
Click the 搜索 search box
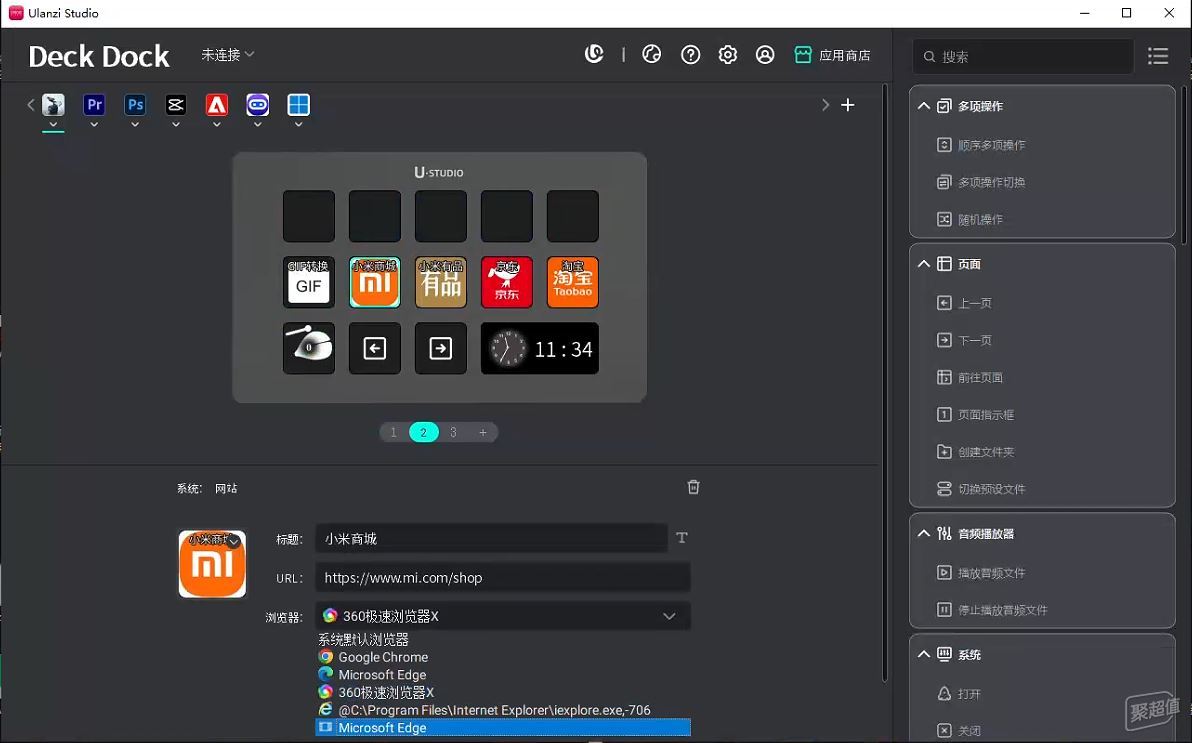(1023, 56)
